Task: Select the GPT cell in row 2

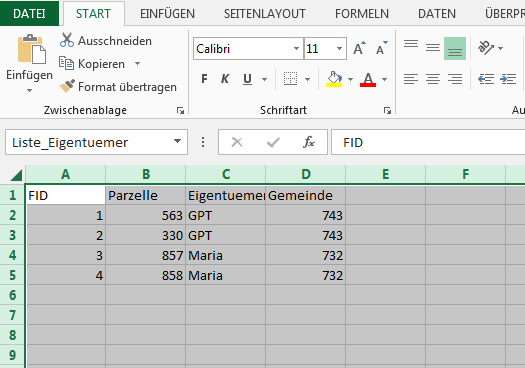Action: 226,215
